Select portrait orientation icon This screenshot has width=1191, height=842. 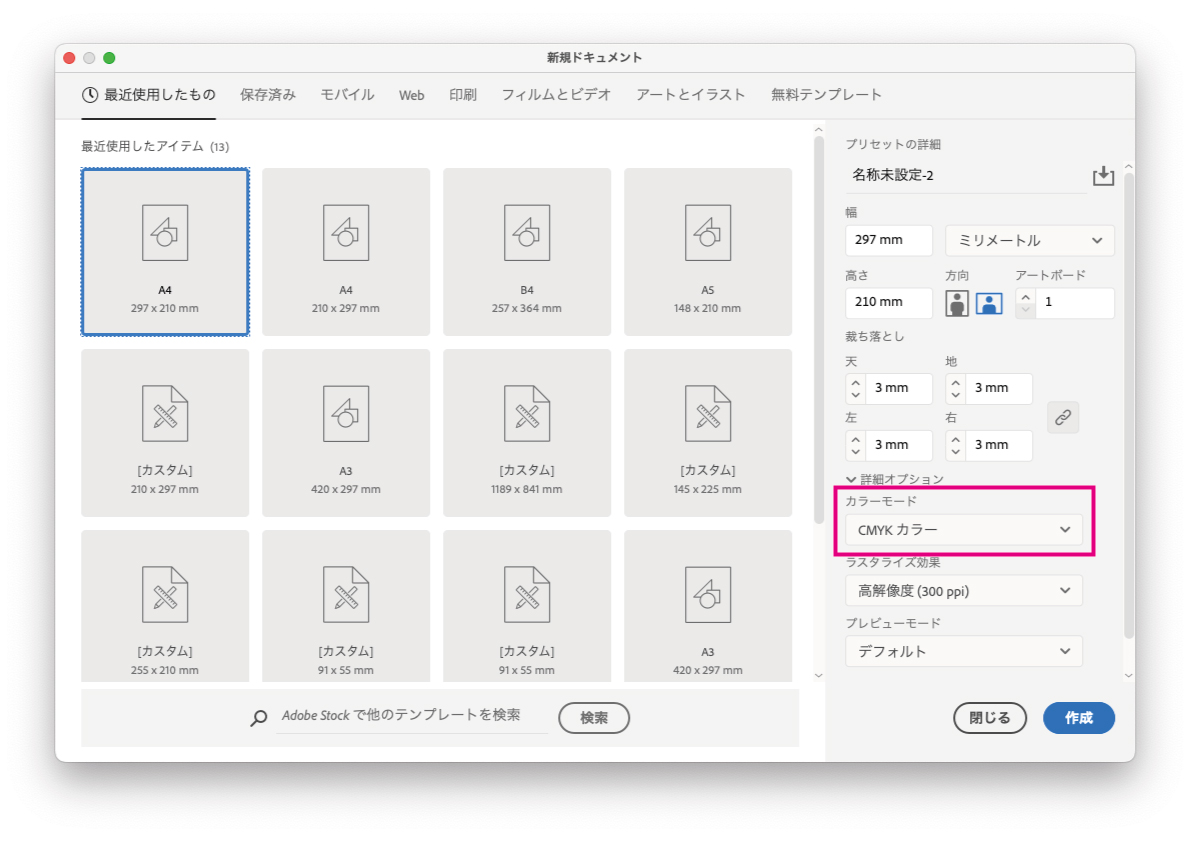[957, 304]
